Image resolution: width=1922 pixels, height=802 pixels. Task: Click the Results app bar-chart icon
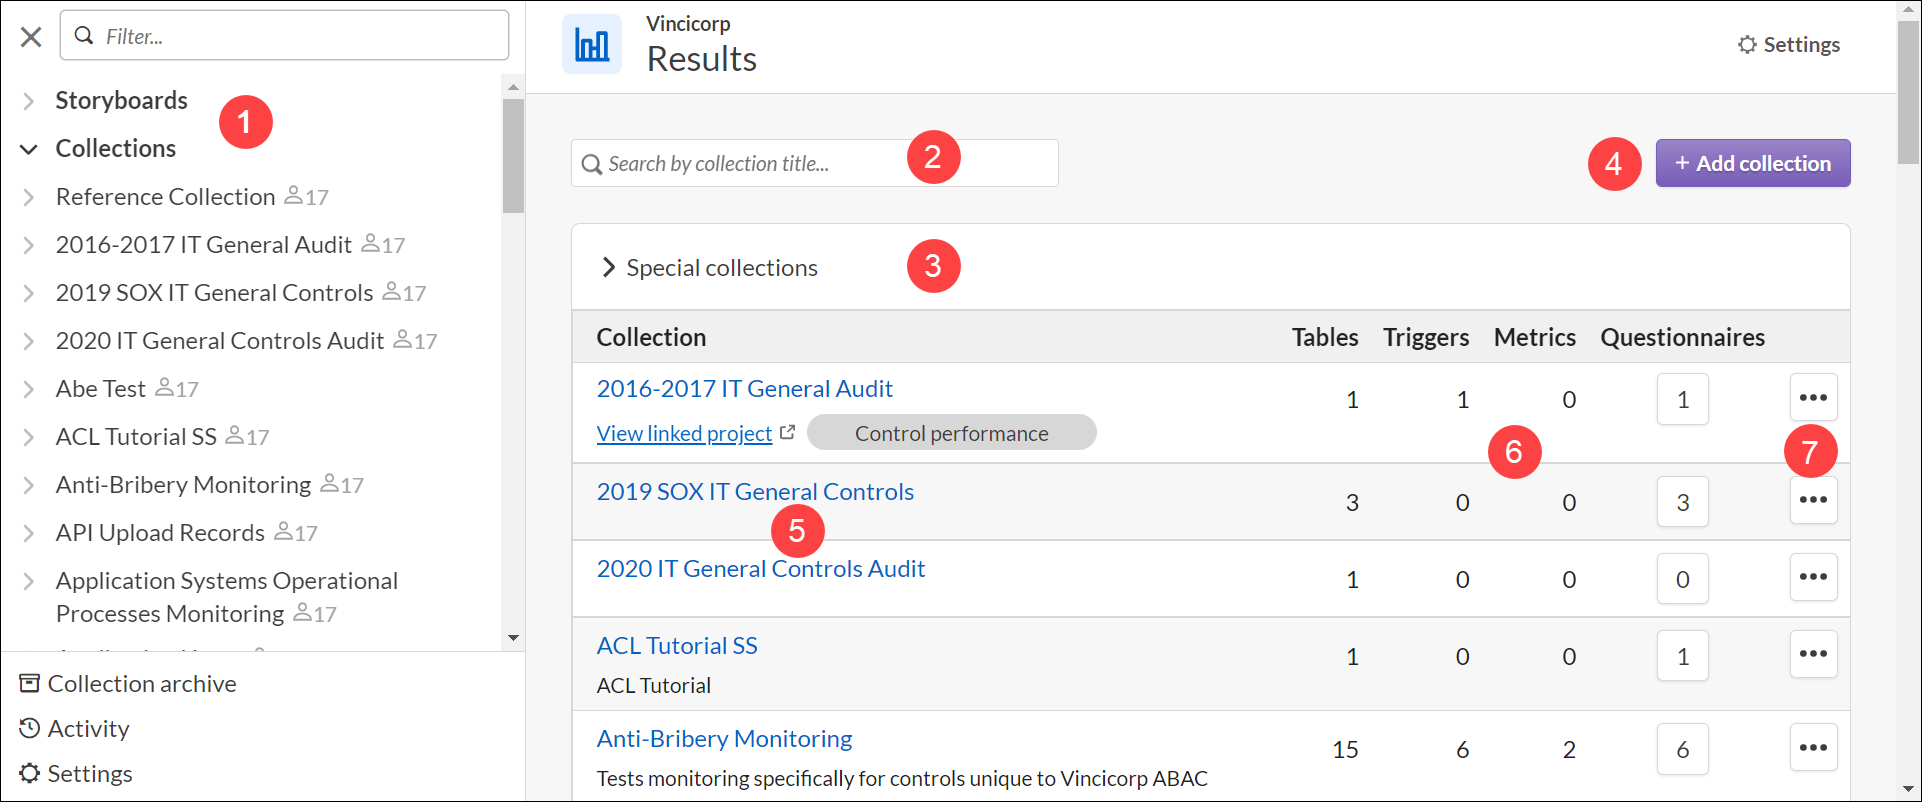click(x=592, y=45)
